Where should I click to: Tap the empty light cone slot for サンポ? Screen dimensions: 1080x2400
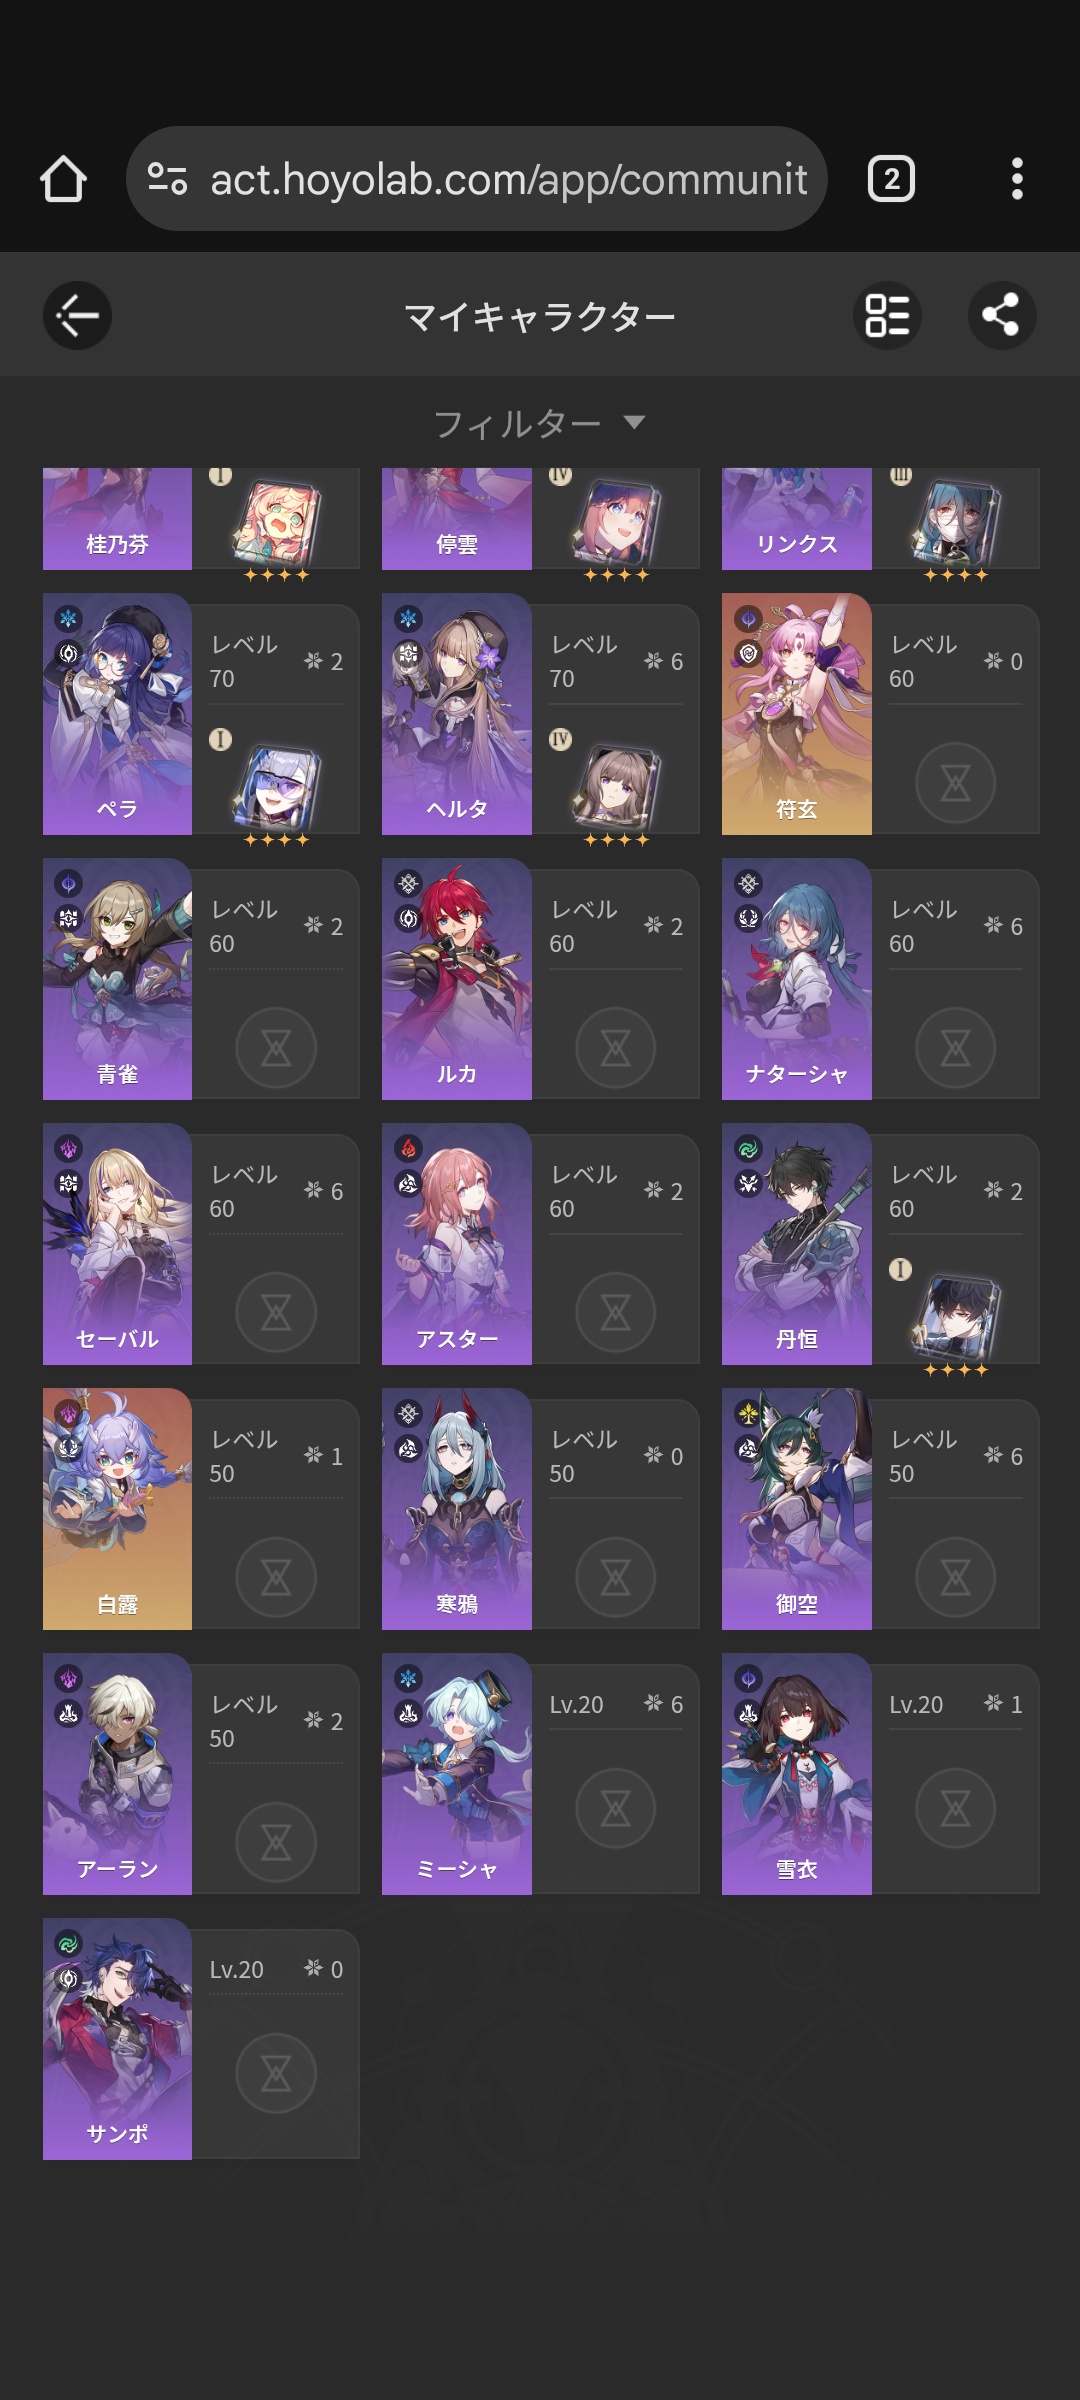click(276, 2073)
